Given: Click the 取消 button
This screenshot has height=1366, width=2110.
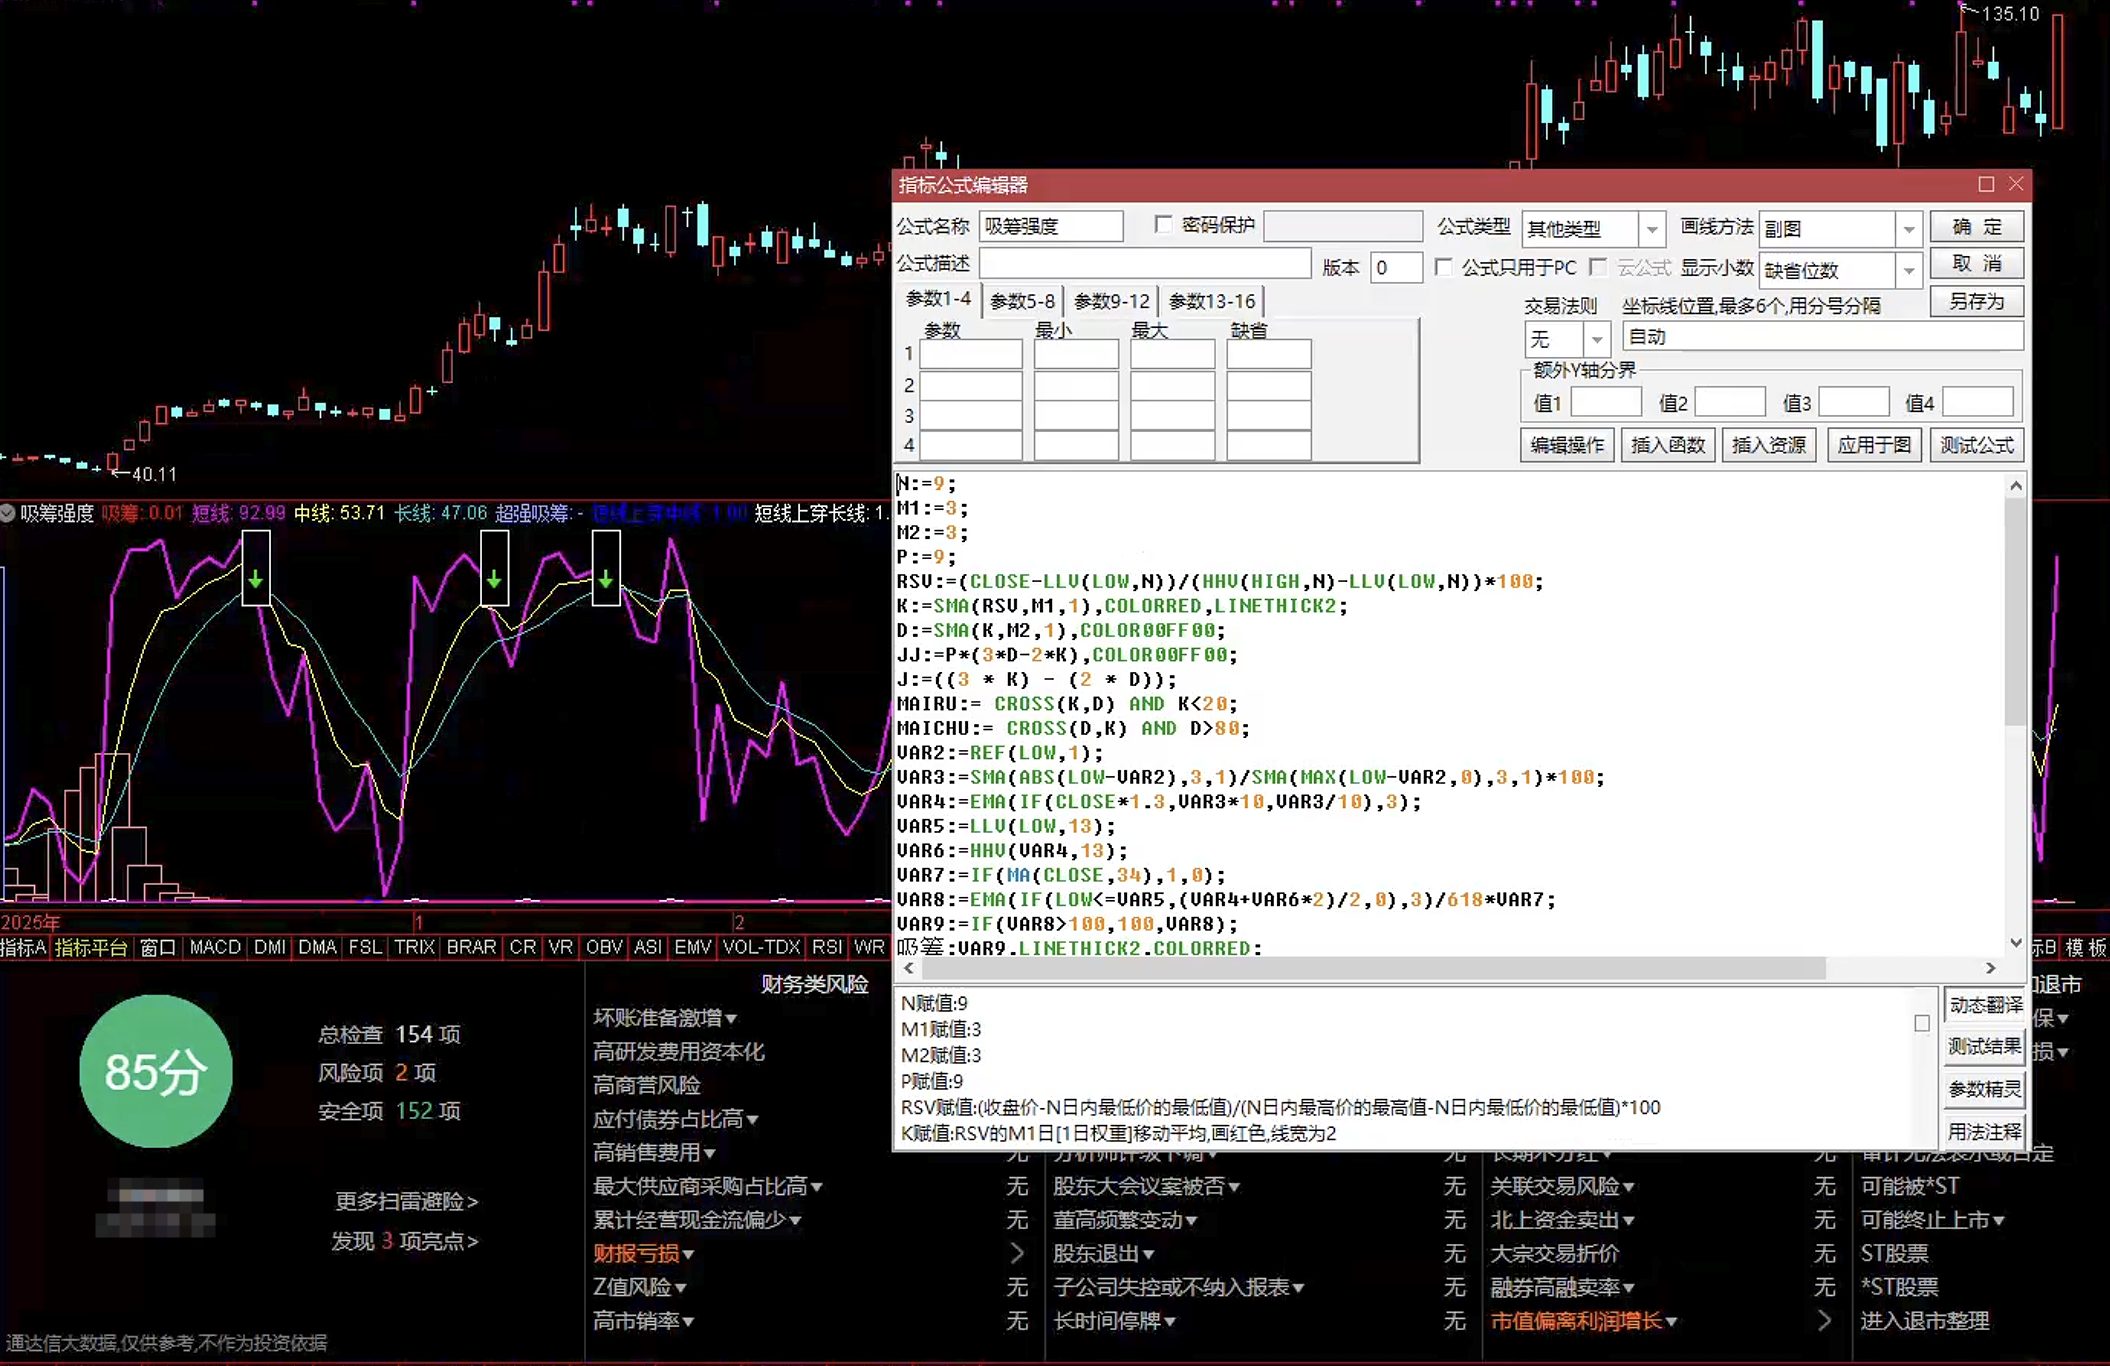Looking at the screenshot, I should (1977, 264).
